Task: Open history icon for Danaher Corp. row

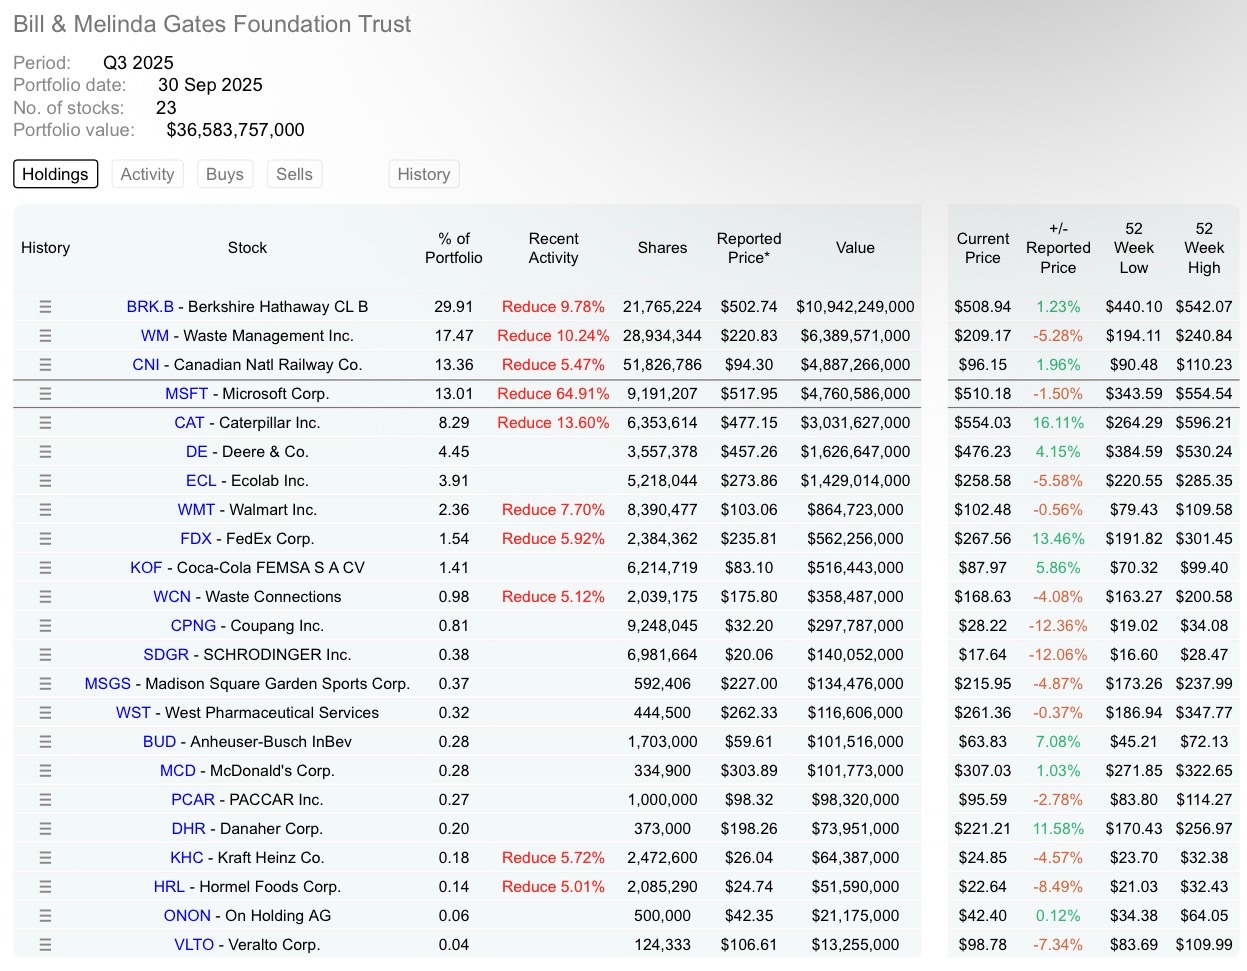Action: [x=45, y=829]
